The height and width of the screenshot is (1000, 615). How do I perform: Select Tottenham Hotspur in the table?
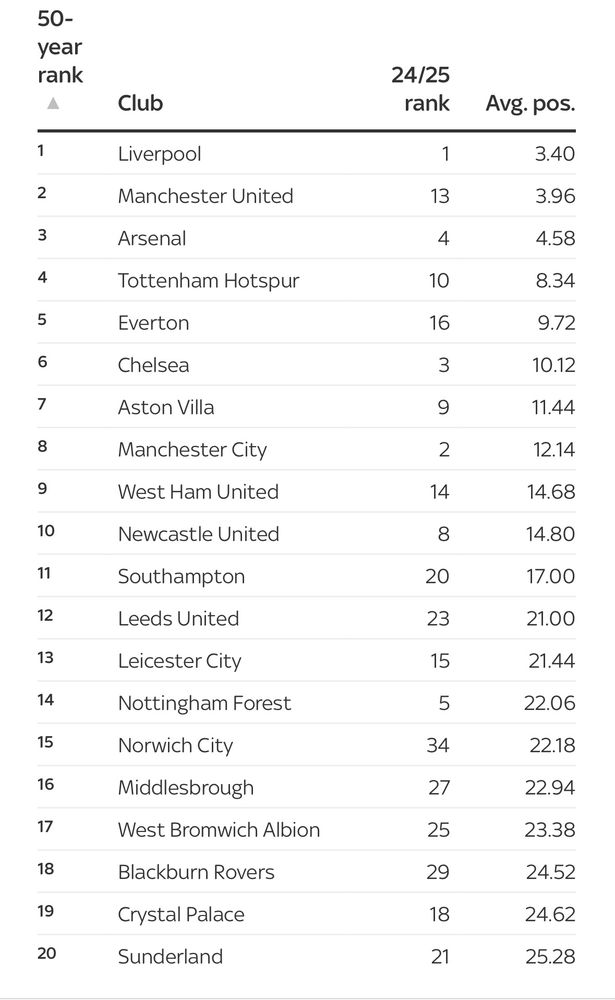pyautogui.click(x=209, y=281)
